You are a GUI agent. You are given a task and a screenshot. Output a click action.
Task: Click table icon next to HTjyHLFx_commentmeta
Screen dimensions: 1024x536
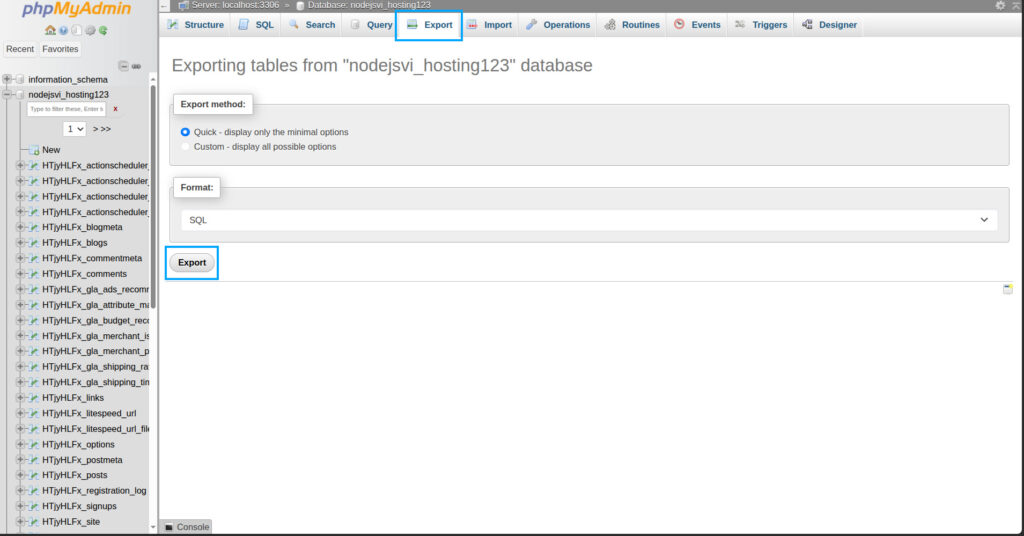[34, 259]
